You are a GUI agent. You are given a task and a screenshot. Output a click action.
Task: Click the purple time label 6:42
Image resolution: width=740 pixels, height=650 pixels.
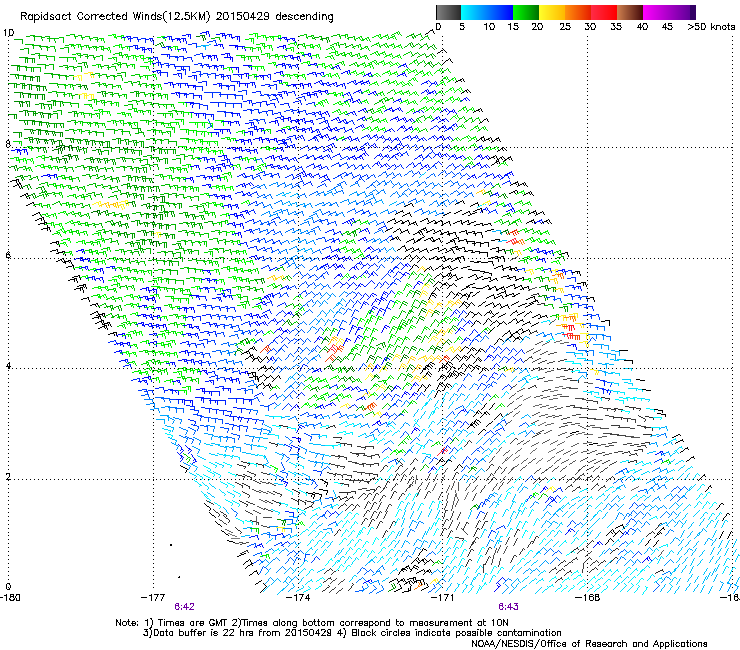(x=185, y=607)
